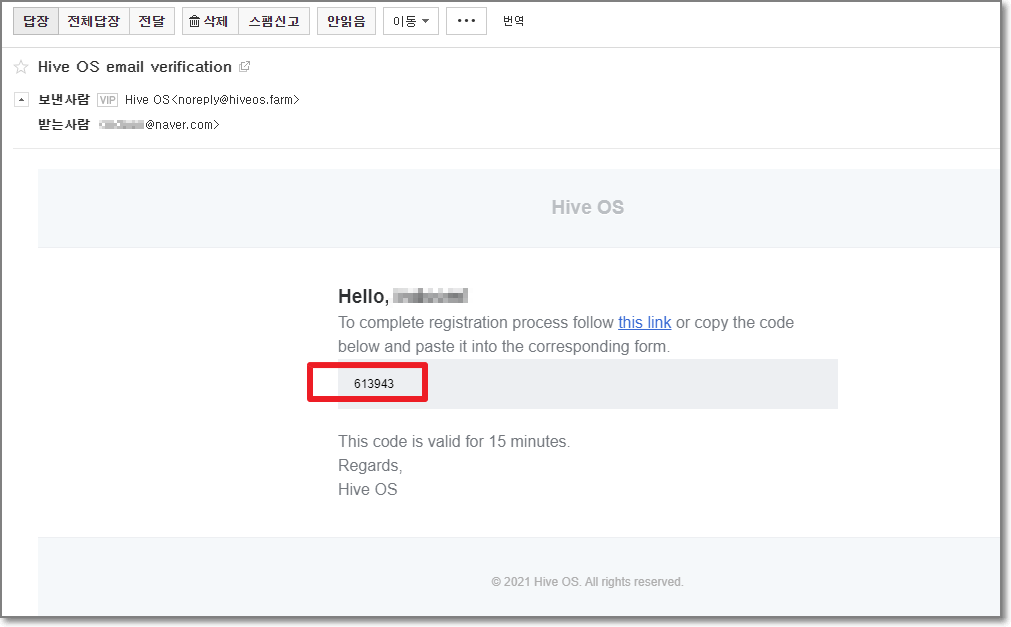Click the 'Hive OS' email header title
This screenshot has height=627, width=1011.
(587, 207)
